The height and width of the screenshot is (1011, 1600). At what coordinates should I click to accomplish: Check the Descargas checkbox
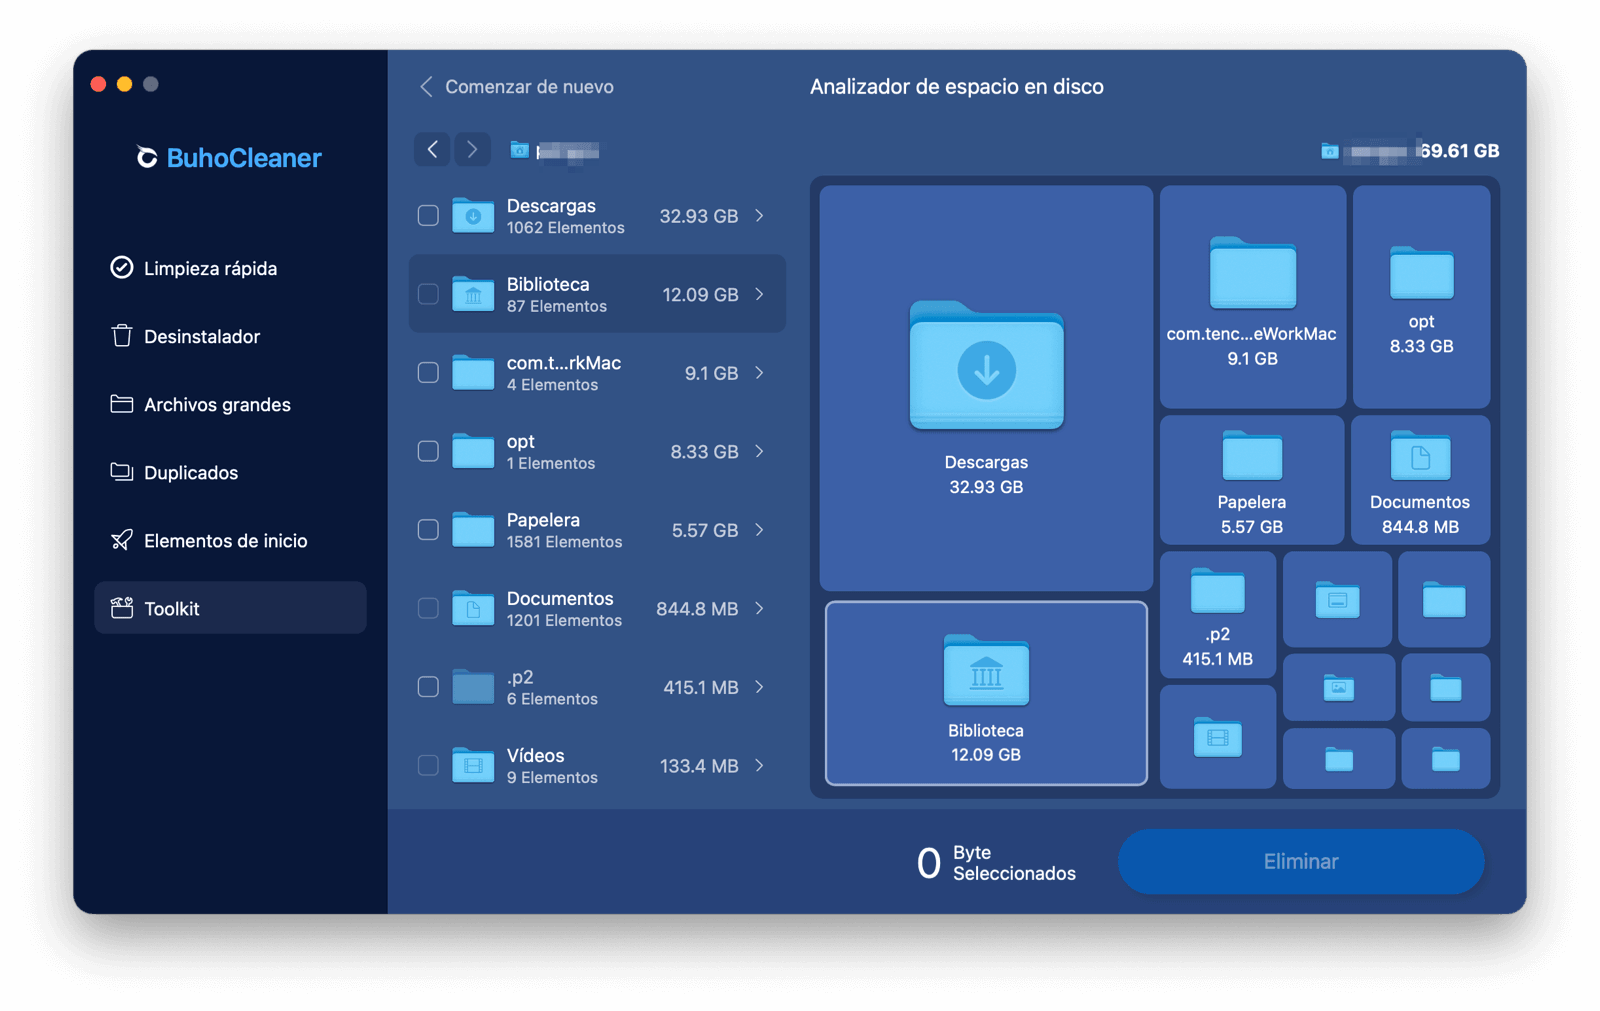(428, 215)
